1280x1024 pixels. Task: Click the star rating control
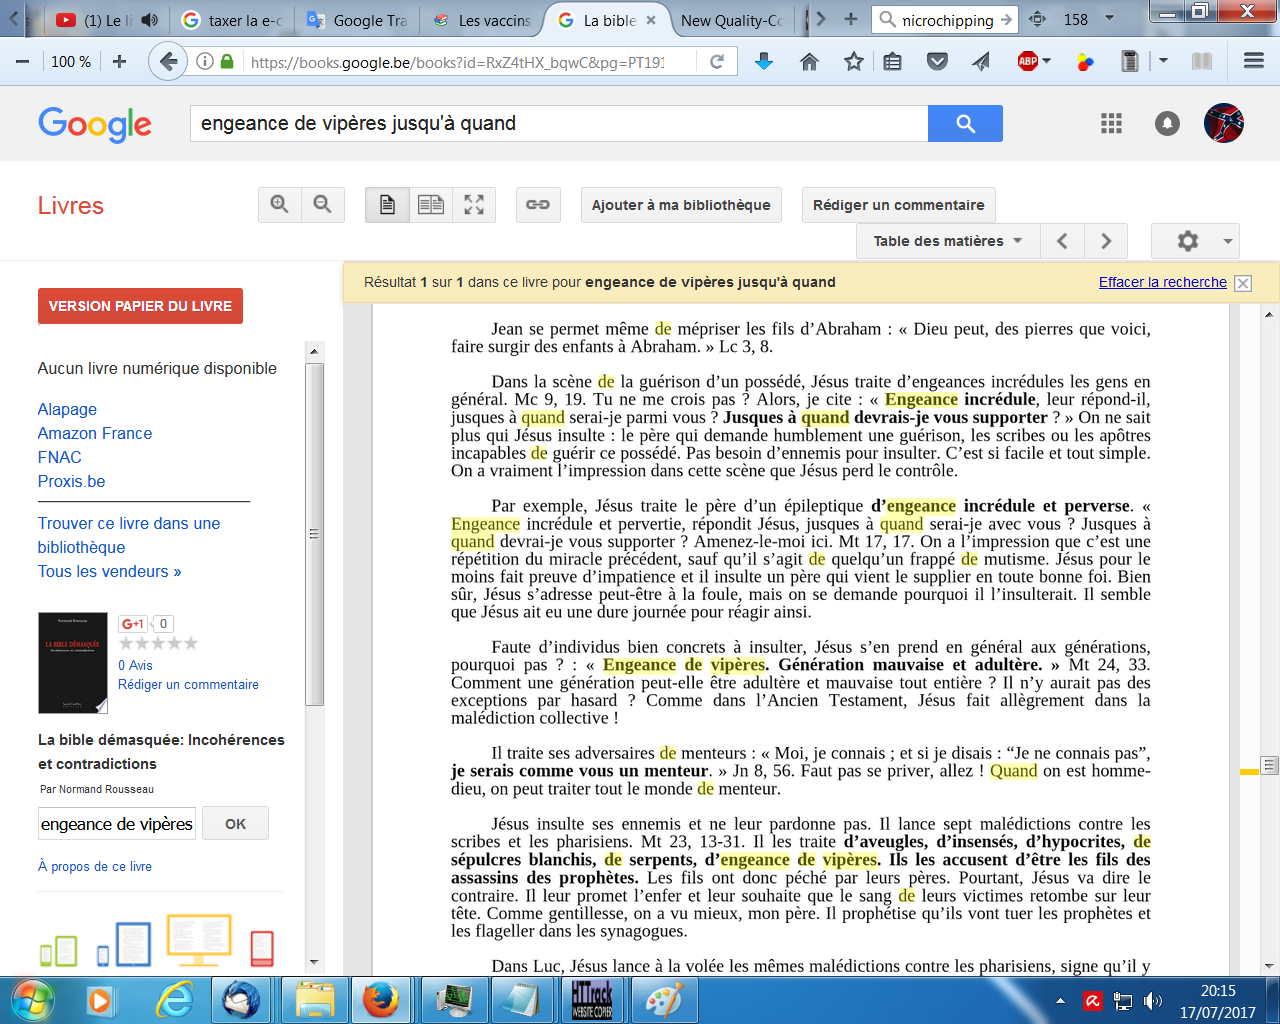[158, 643]
